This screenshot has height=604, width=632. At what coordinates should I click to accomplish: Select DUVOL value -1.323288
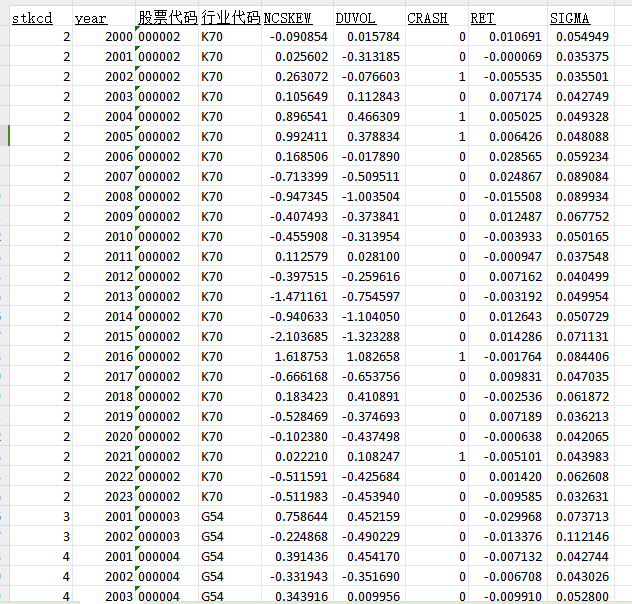pyautogui.click(x=367, y=337)
